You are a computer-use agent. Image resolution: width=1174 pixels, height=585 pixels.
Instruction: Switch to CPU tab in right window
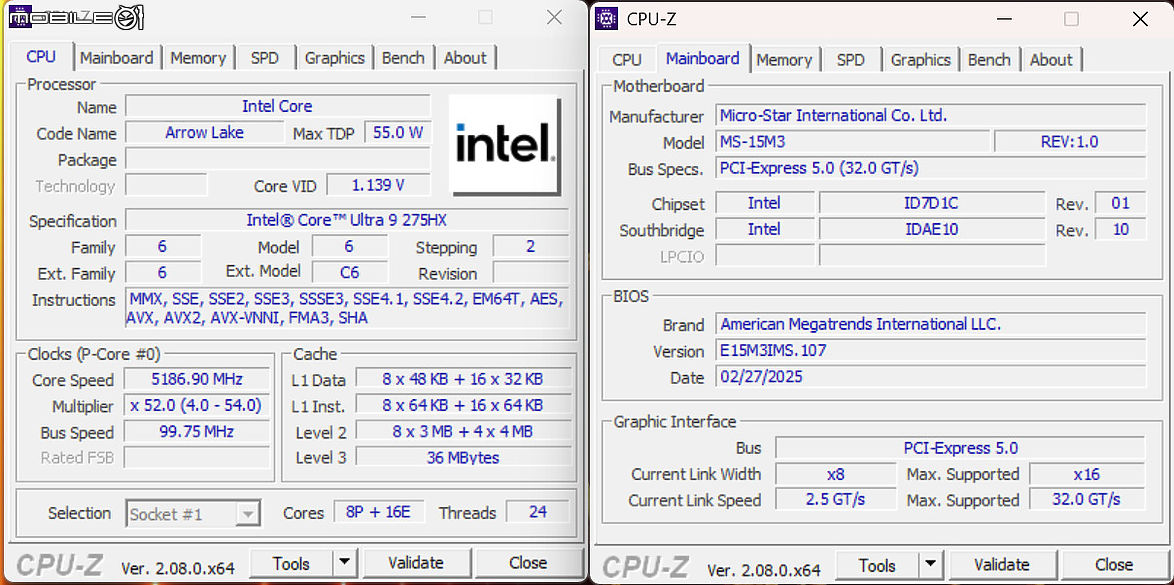pyautogui.click(x=627, y=59)
